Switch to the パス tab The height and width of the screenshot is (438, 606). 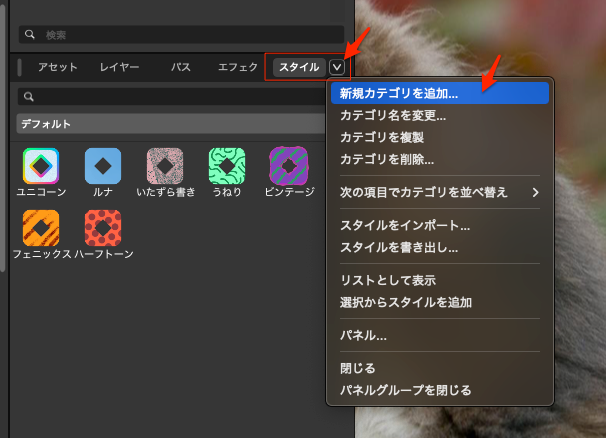coord(181,67)
